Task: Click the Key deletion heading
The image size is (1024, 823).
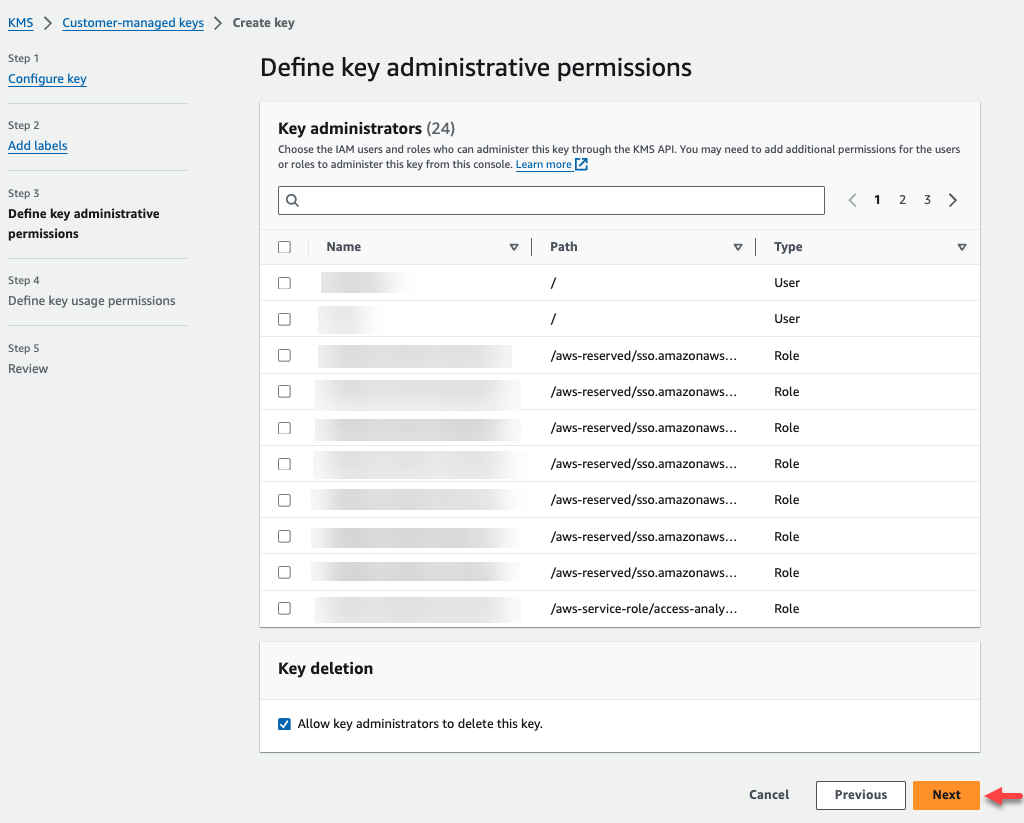Action: tap(325, 668)
